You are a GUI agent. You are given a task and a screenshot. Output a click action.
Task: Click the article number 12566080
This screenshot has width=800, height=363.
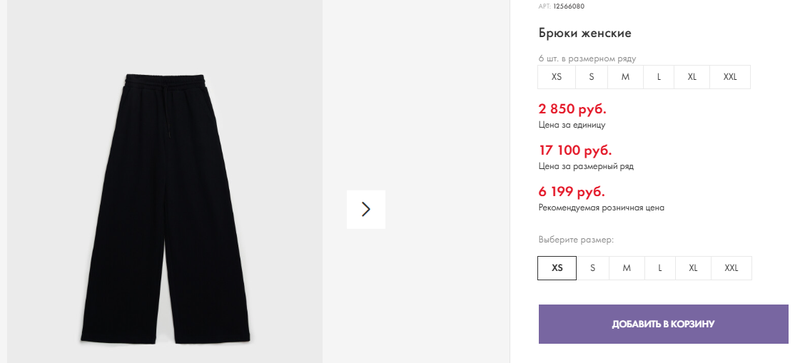pyautogui.click(x=569, y=7)
